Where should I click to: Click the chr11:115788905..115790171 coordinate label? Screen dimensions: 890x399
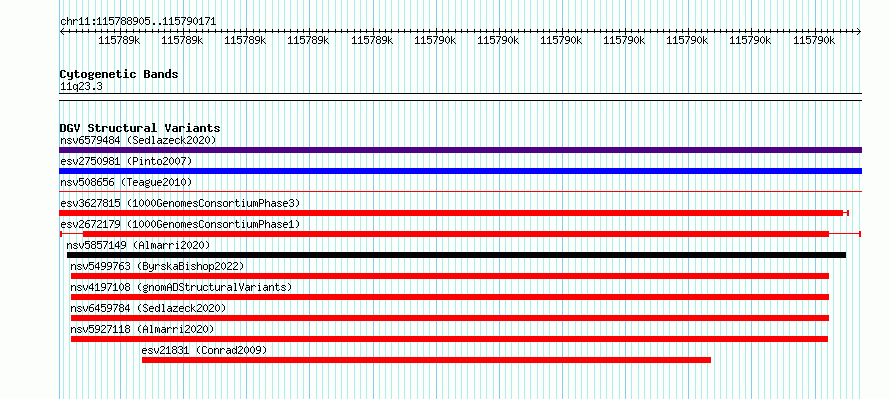(x=138, y=22)
